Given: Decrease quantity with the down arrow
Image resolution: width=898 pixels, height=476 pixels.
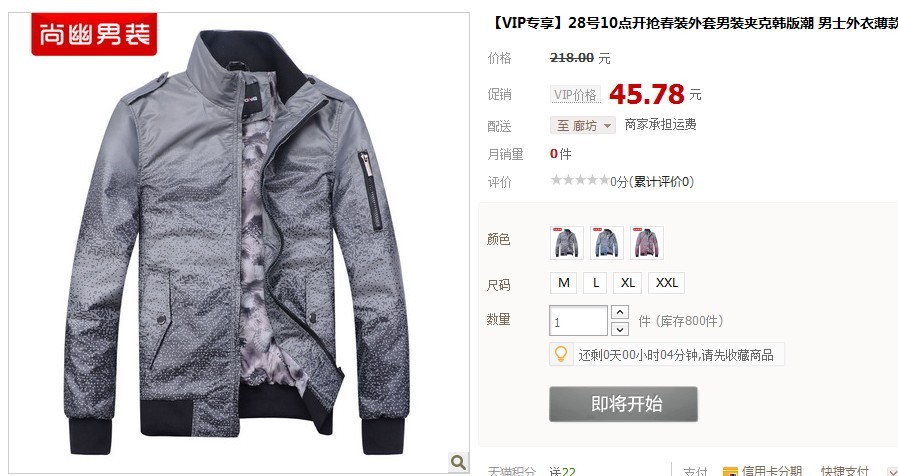Looking at the screenshot, I should pyautogui.click(x=620, y=329).
